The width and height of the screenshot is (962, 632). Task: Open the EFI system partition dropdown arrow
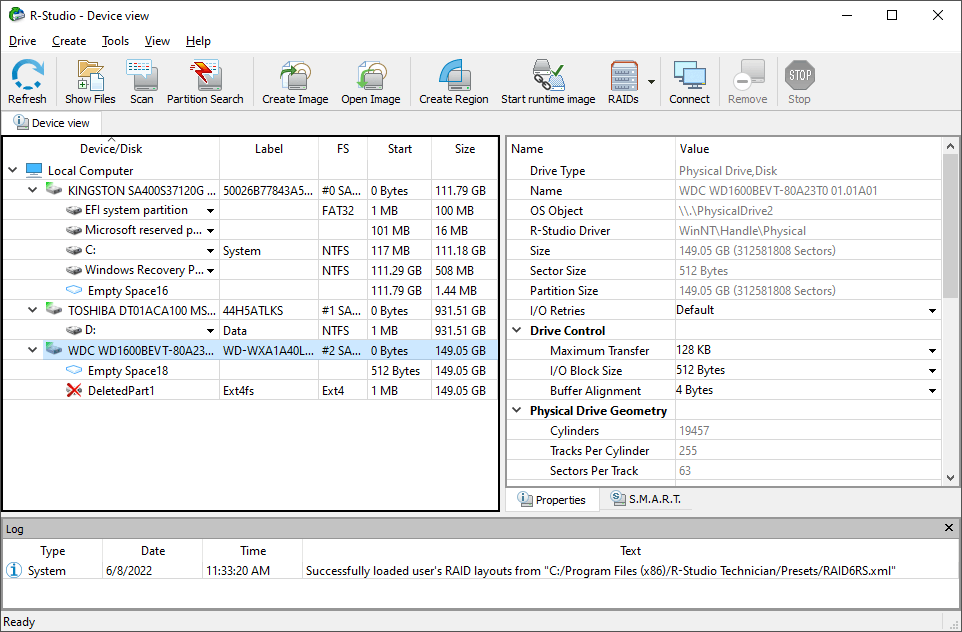tap(210, 210)
